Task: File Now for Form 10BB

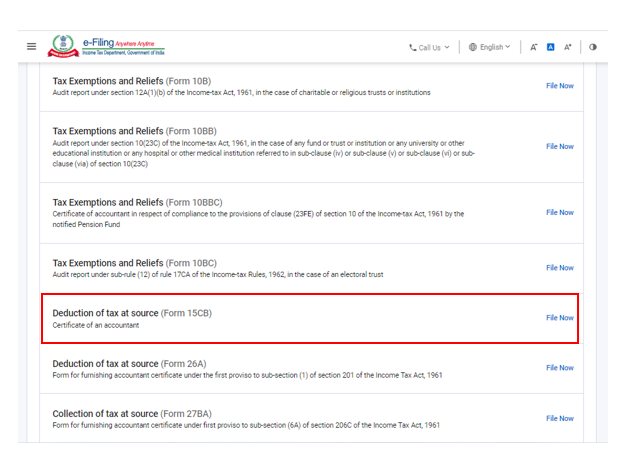Action: (x=559, y=147)
